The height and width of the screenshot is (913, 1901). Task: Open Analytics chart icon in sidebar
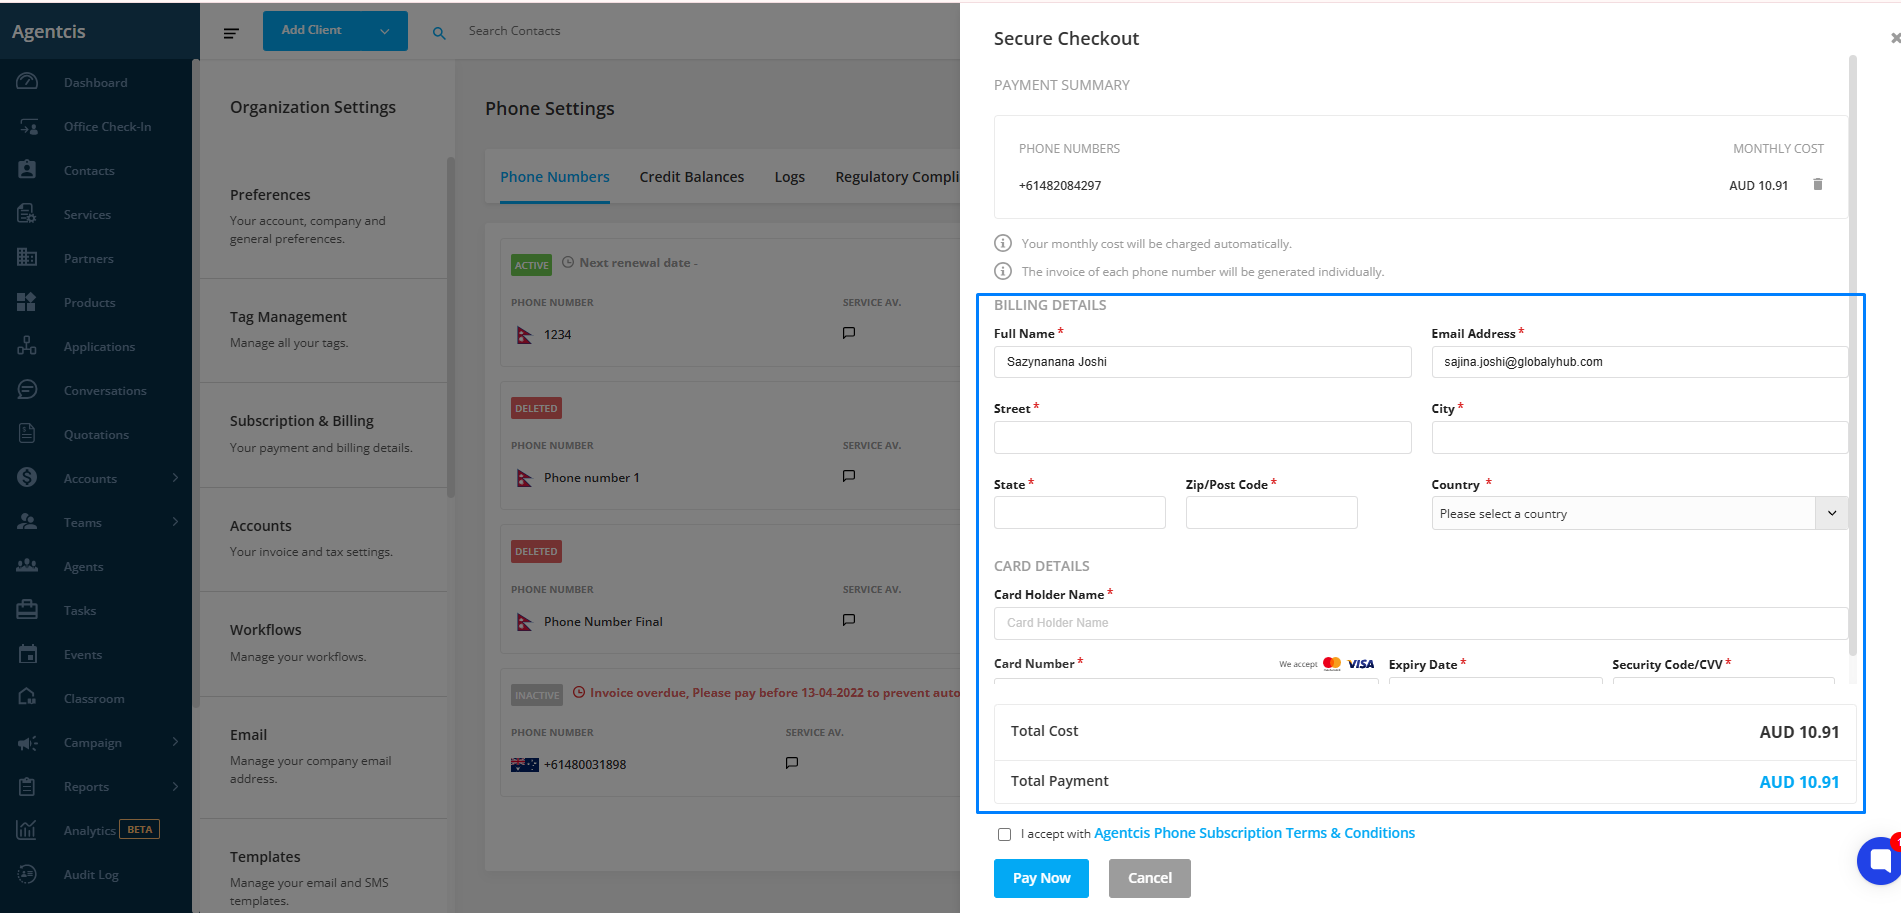[27, 830]
